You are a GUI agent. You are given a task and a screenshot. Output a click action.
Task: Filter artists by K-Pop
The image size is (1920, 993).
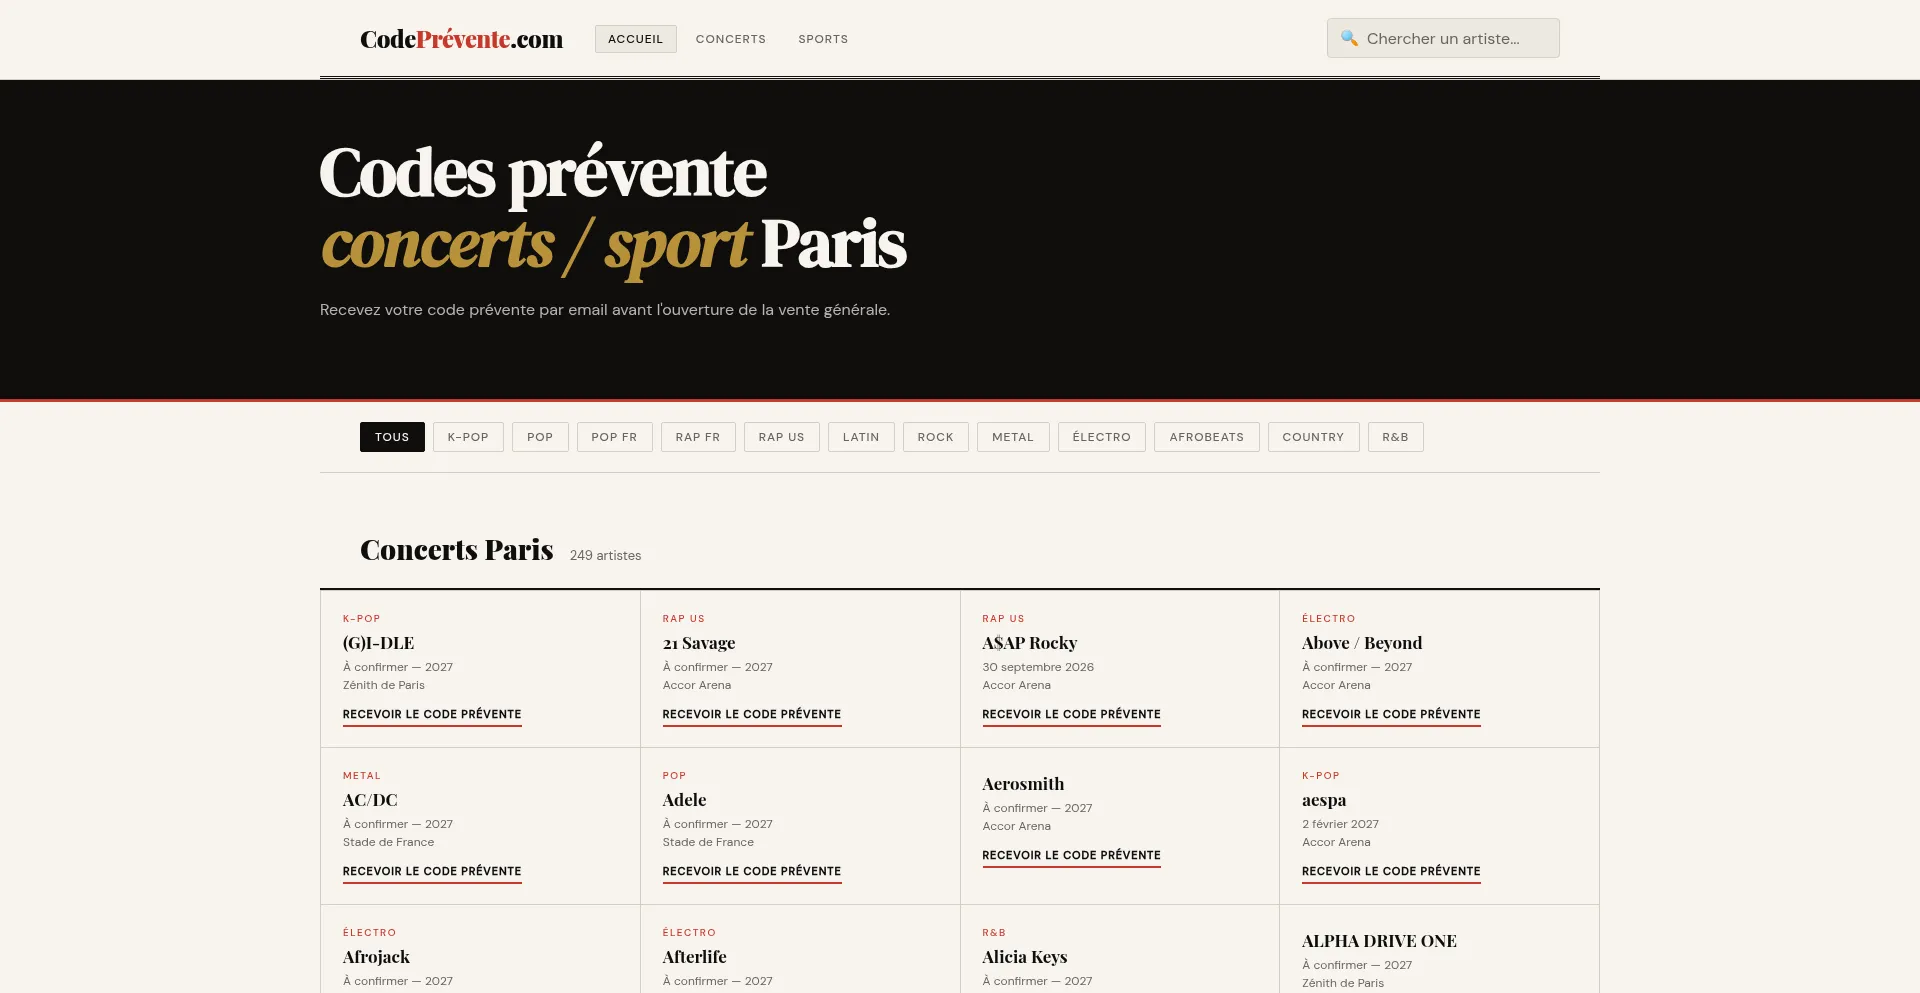[x=468, y=437]
